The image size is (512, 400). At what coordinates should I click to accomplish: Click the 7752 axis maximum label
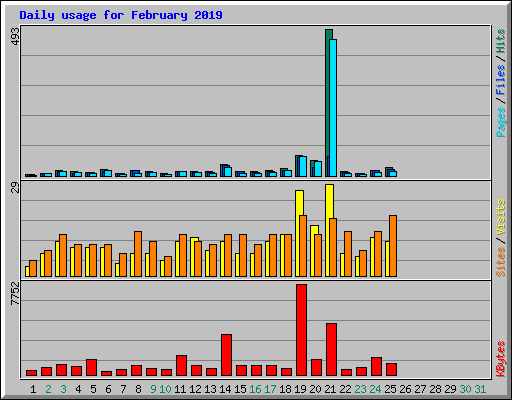click(15, 294)
